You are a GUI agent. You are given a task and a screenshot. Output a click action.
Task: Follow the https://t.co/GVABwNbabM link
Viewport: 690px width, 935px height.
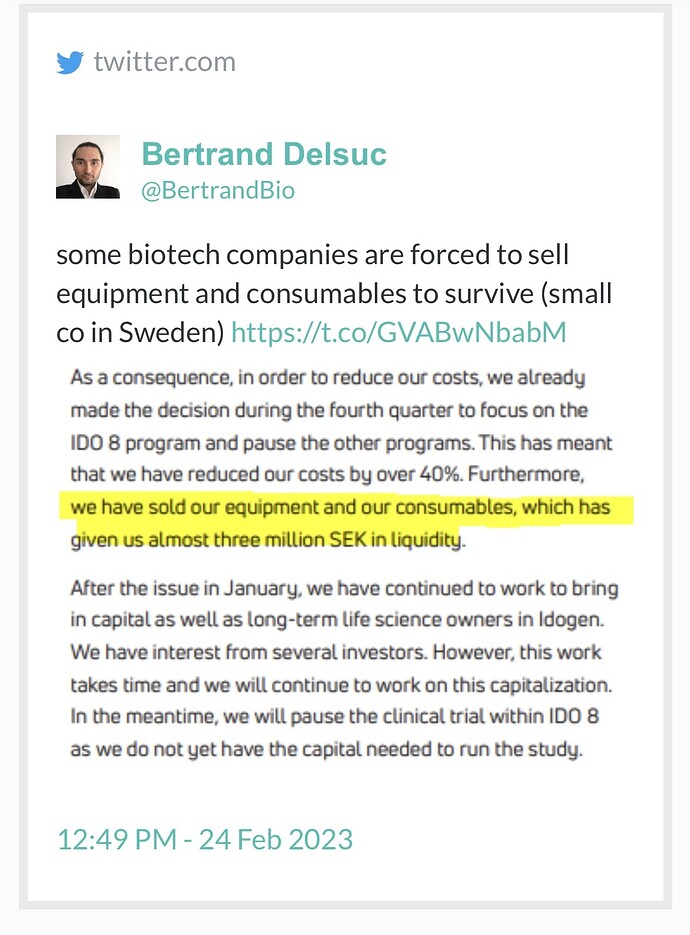(398, 332)
